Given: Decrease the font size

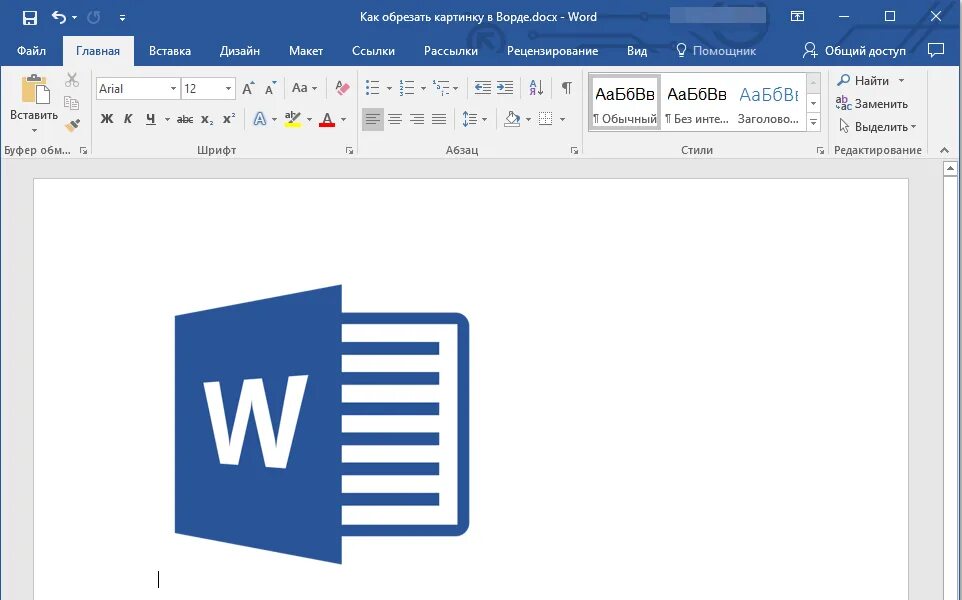Looking at the screenshot, I should tap(270, 89).
